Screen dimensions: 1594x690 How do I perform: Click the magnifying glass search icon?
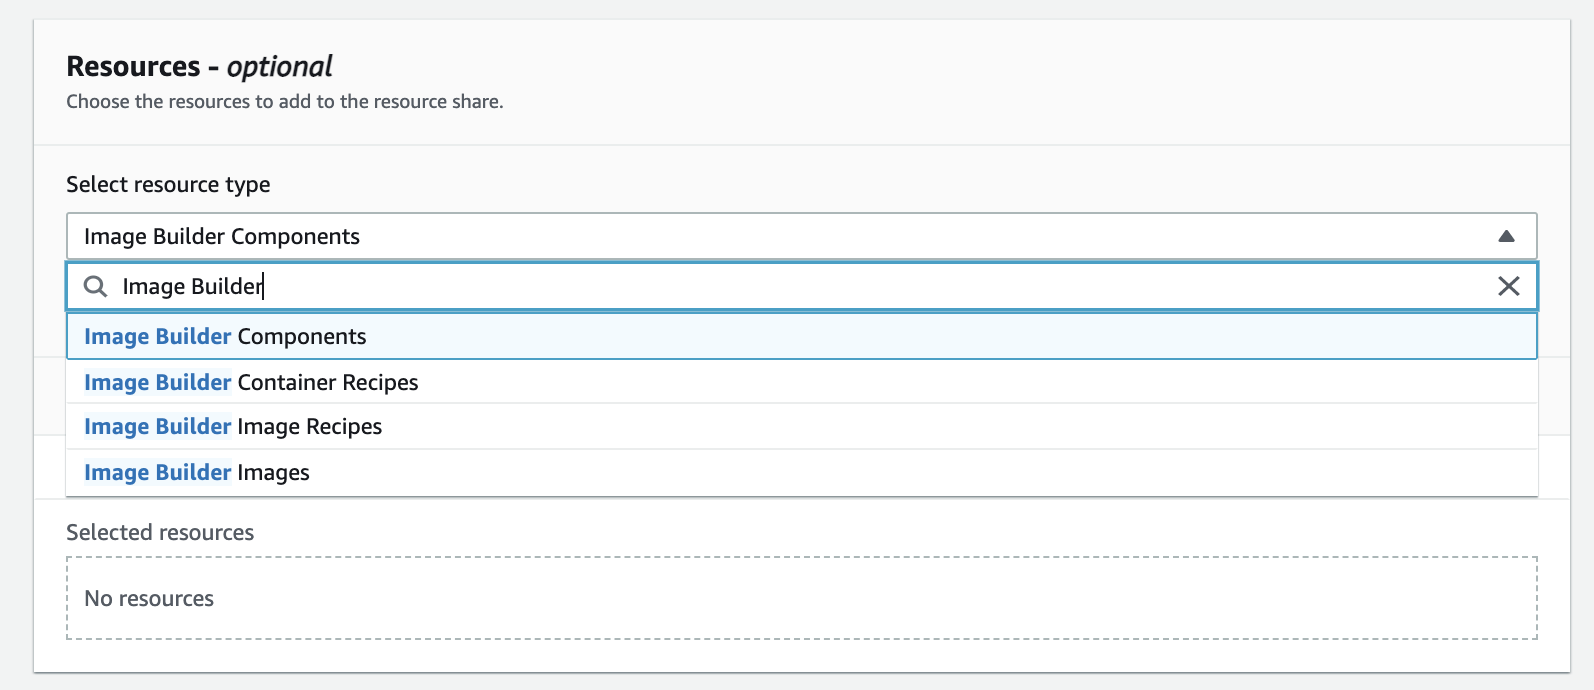point(95,287)
